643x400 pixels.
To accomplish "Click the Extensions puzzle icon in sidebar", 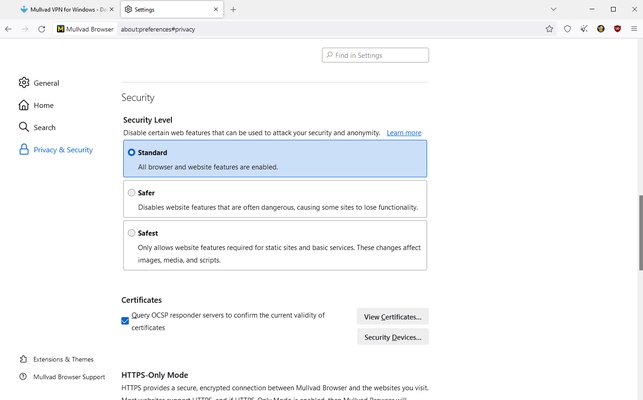I will 23,359.
